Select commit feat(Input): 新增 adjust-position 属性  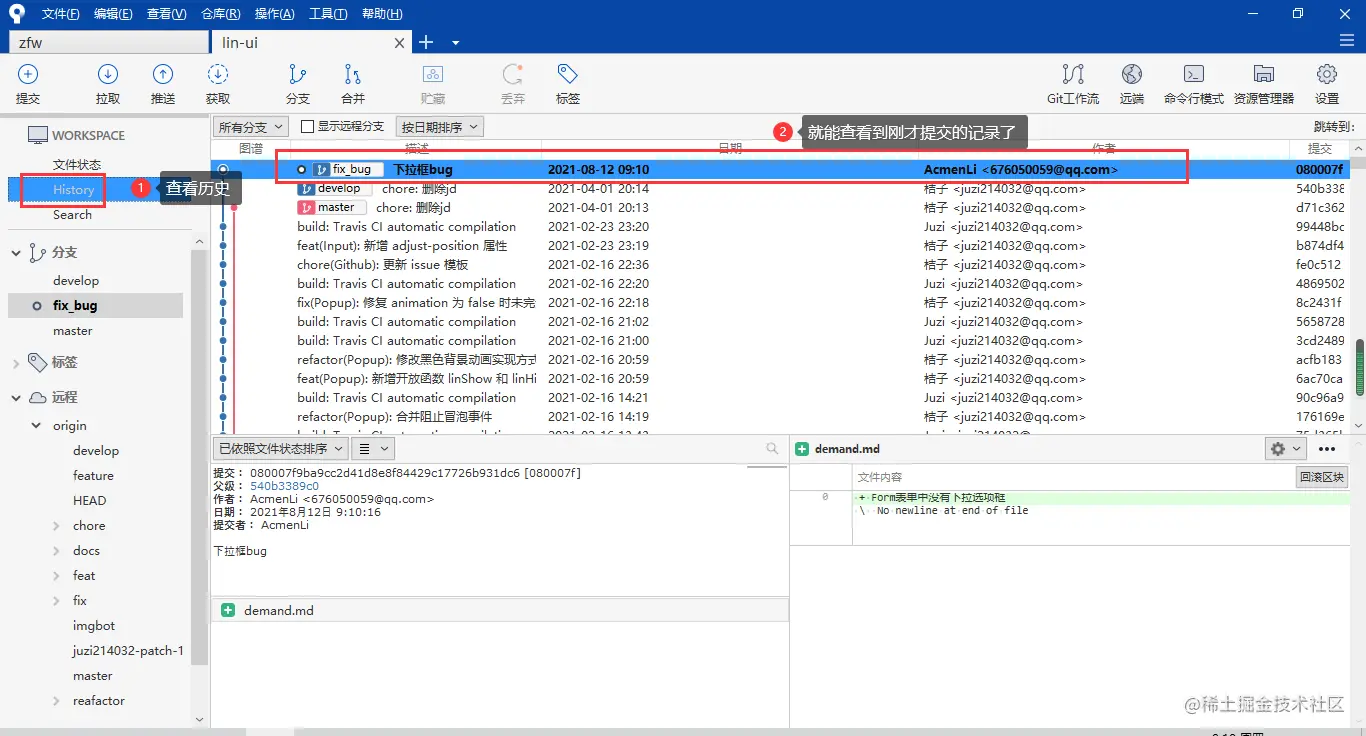coord(780,246)
